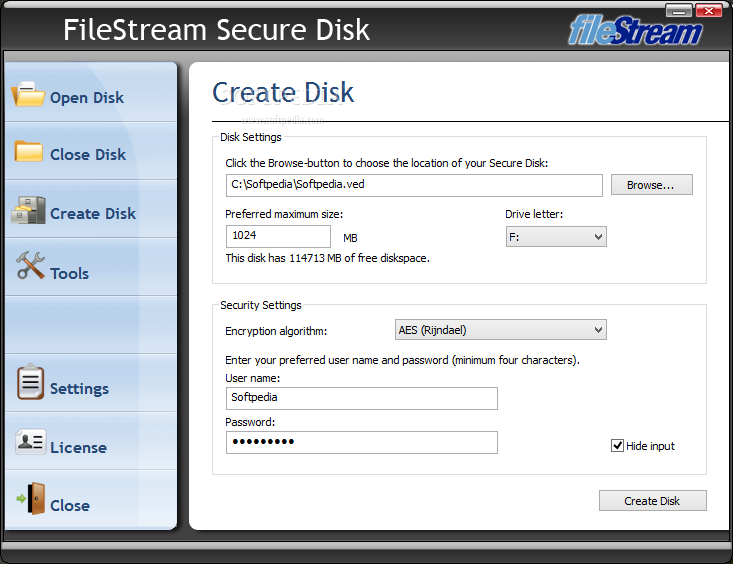Click the 'Security Settings' group label

point(261,305)
